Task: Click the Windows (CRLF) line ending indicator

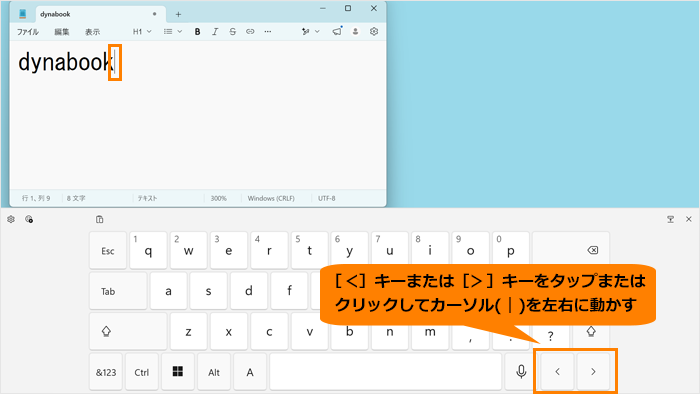Action: tap(271, 198)
